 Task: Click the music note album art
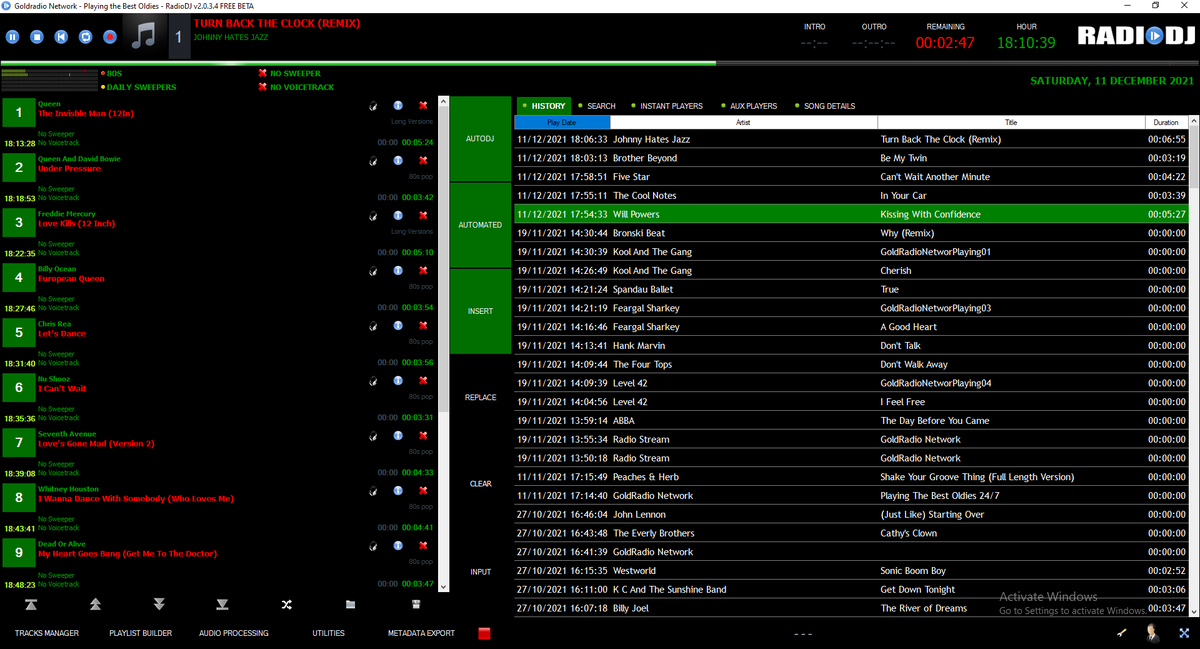146,37
